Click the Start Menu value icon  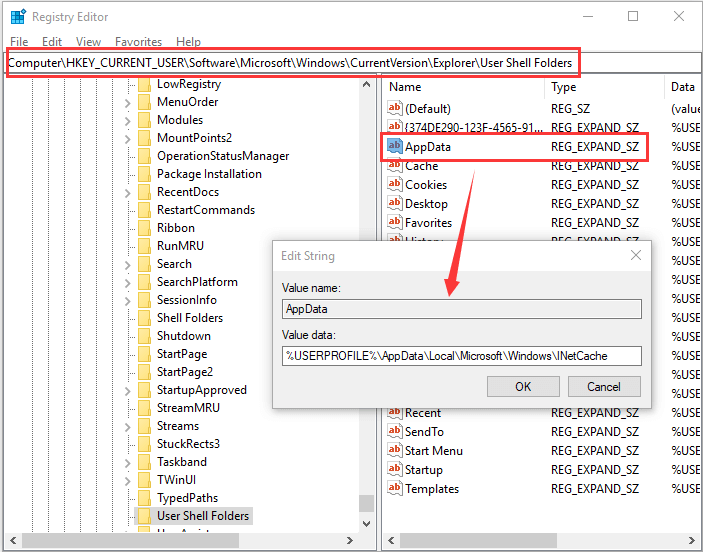395,450
